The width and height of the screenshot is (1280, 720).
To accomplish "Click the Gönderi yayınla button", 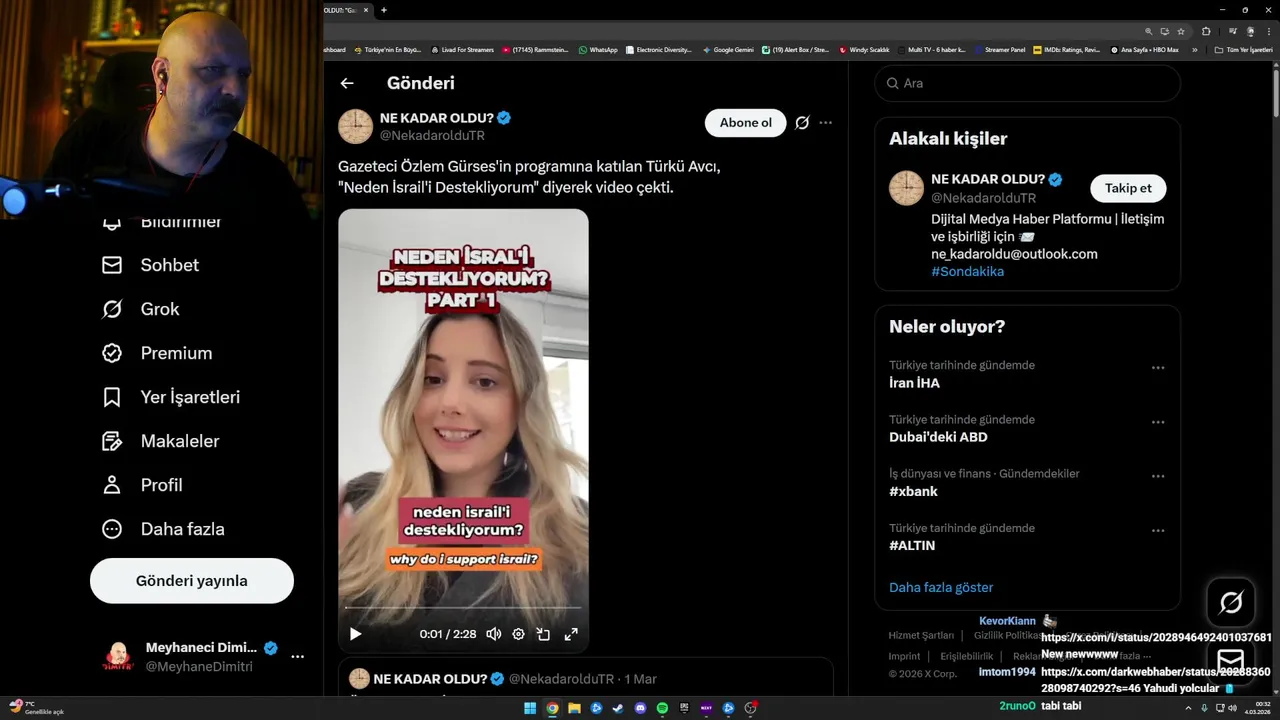I will (x=192, y=581).
